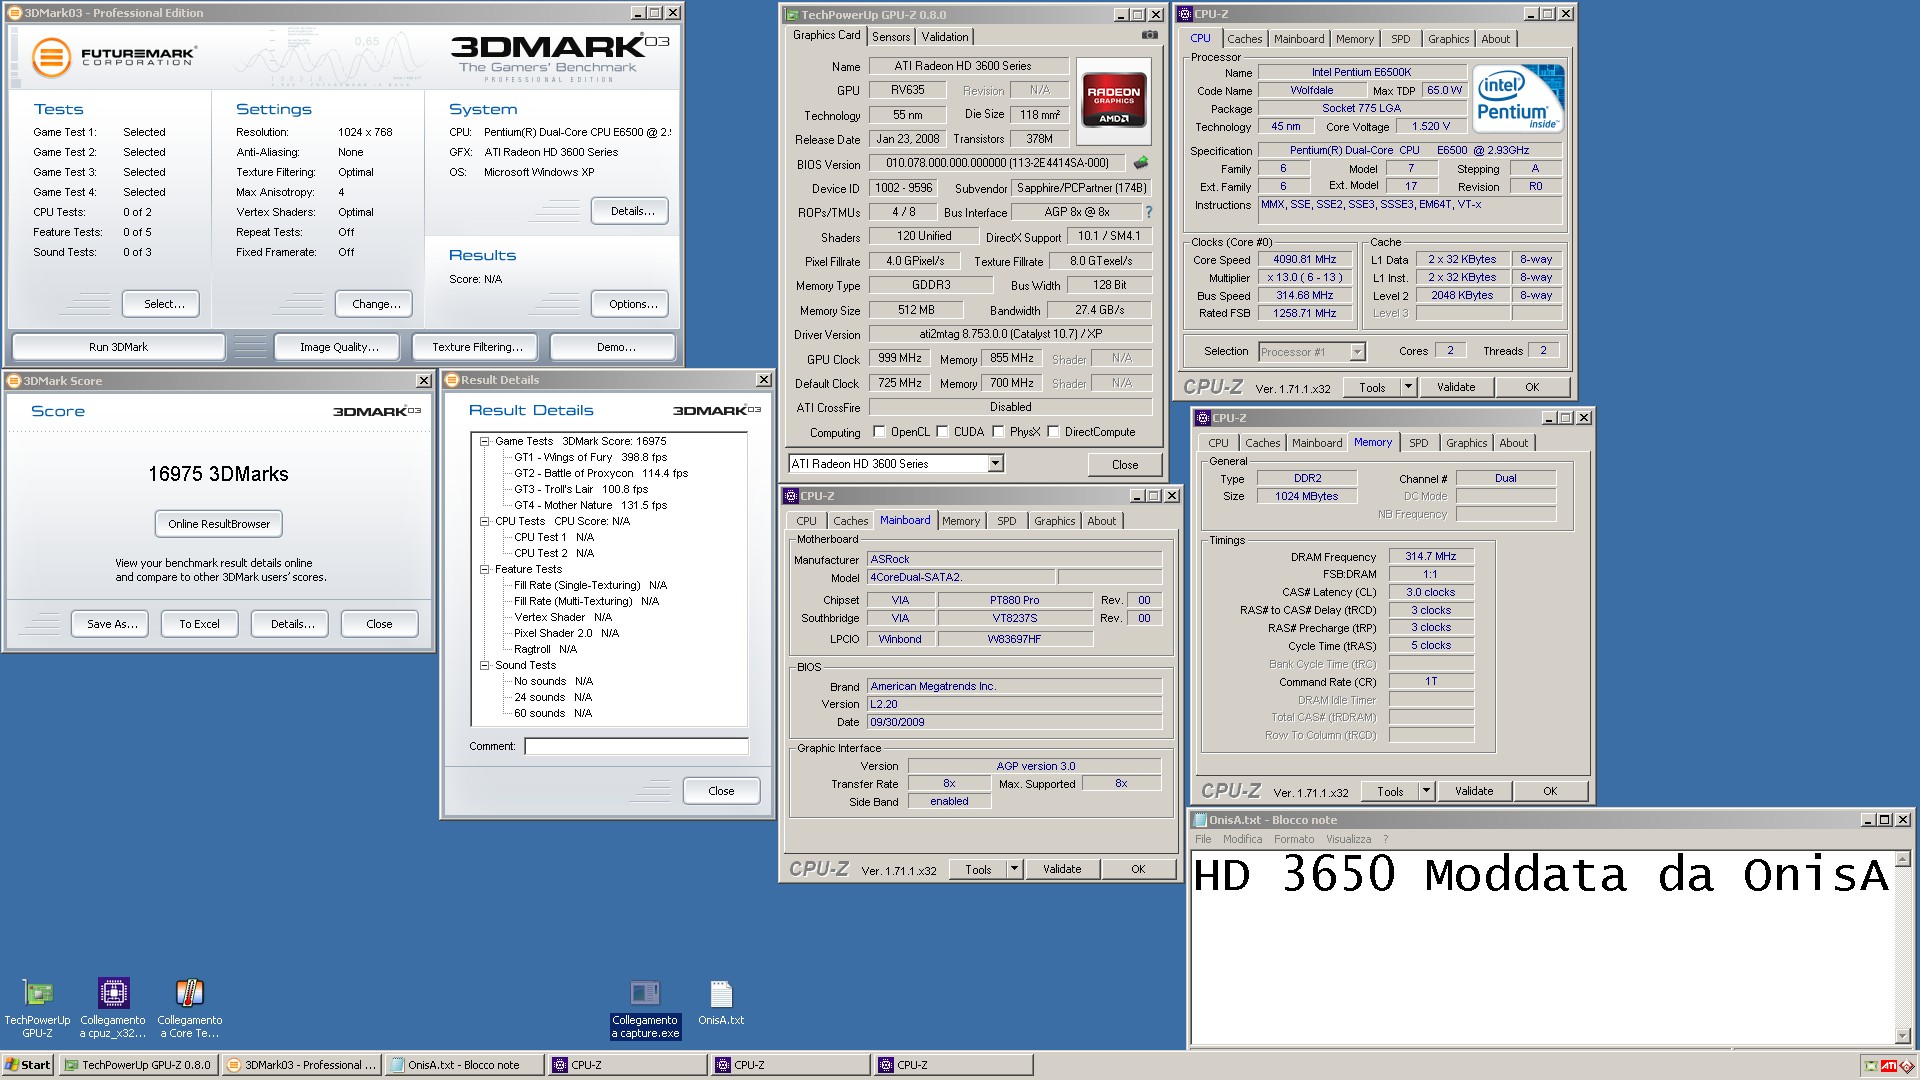This screenshot has height=1080, width=1920.
Task: Click the System Details button
Action: click(632, 211)
